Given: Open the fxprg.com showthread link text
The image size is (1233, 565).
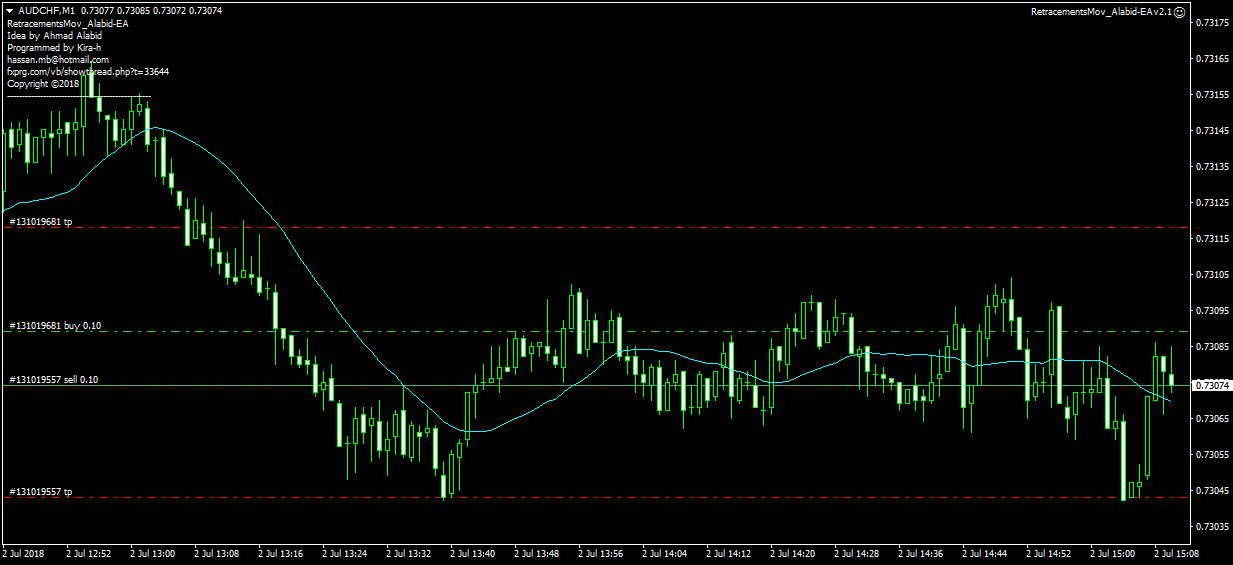Looking at the screenshot, I should point(88,72).
